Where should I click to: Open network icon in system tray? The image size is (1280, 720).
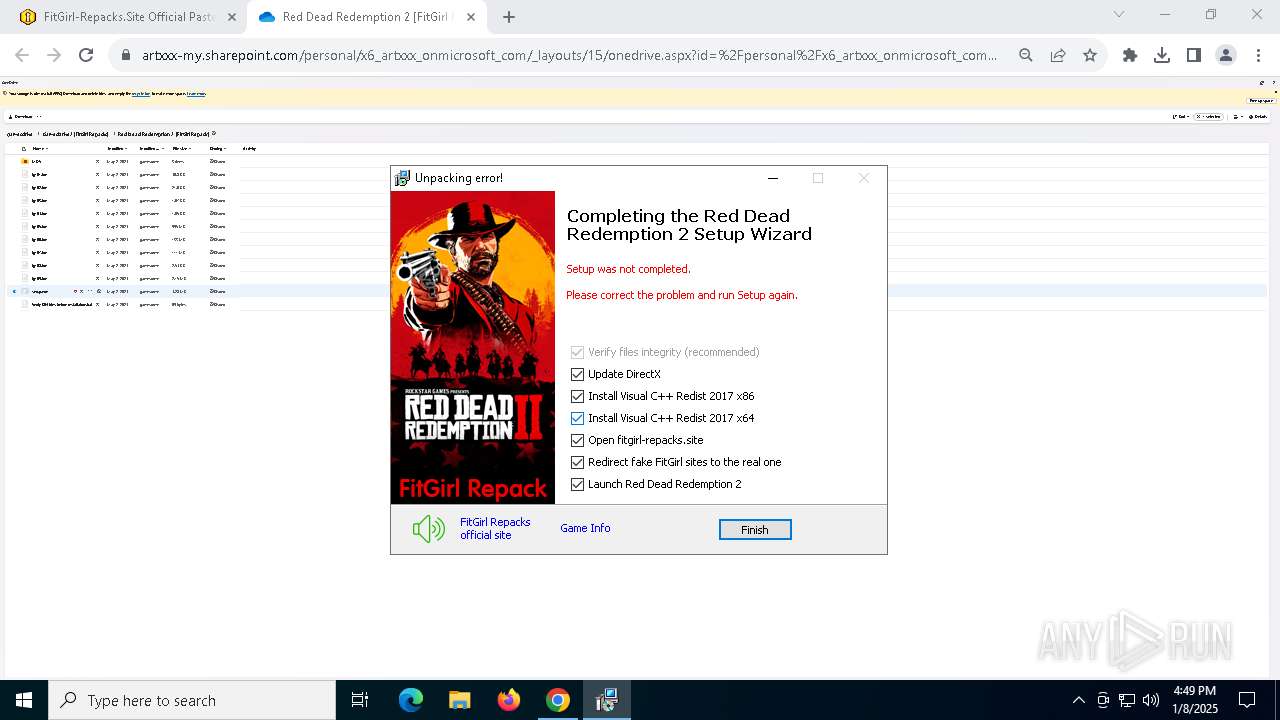point(1126,700)
